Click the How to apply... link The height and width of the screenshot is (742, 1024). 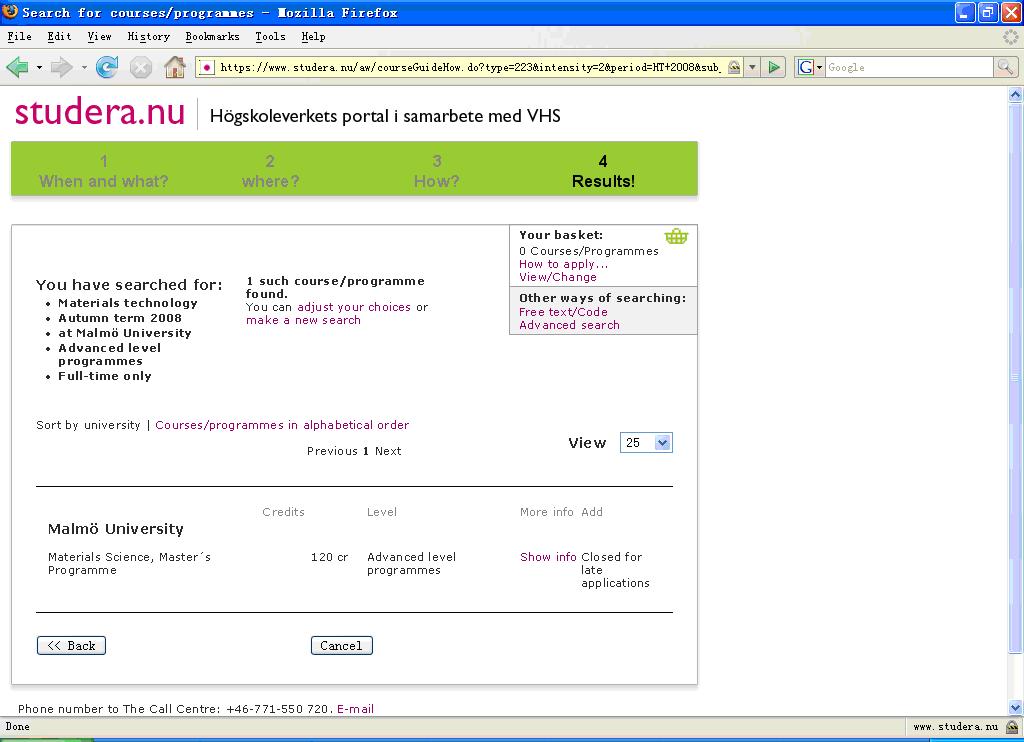pyautogui.click(x=564, y=264)
